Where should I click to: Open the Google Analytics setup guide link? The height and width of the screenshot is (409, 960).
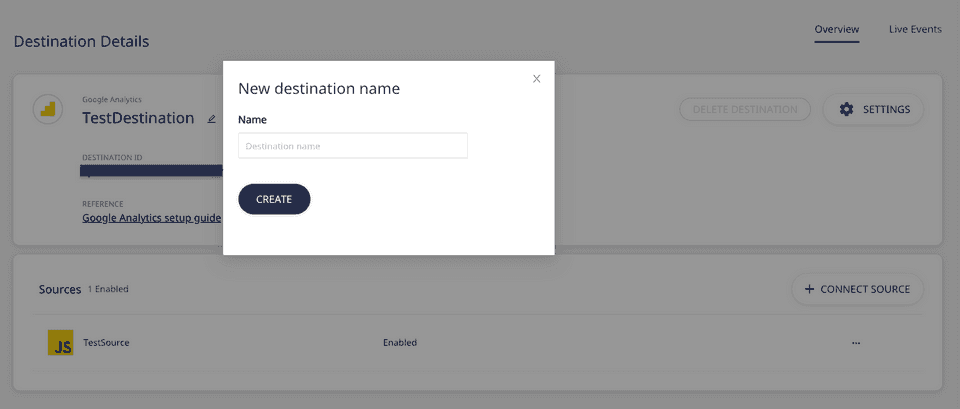pyautogui.click(x=151, y=217)
